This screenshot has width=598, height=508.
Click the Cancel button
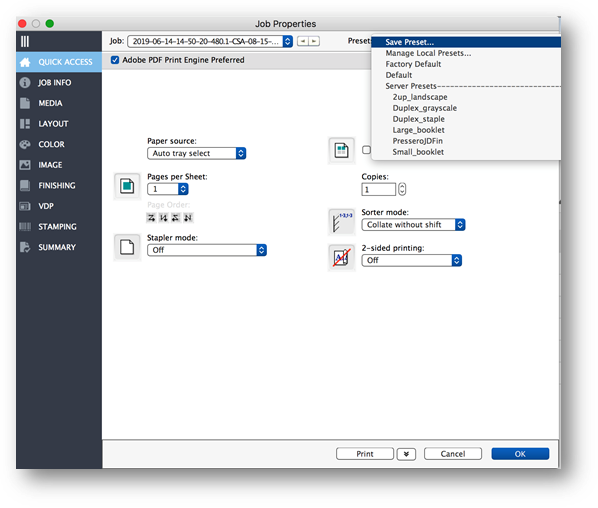pyautogui.click(x=453, y=454)
